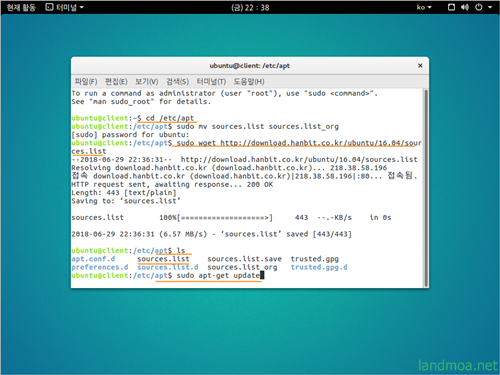
Task: Click the power icon in top bar
Action: tap(479, 7)
